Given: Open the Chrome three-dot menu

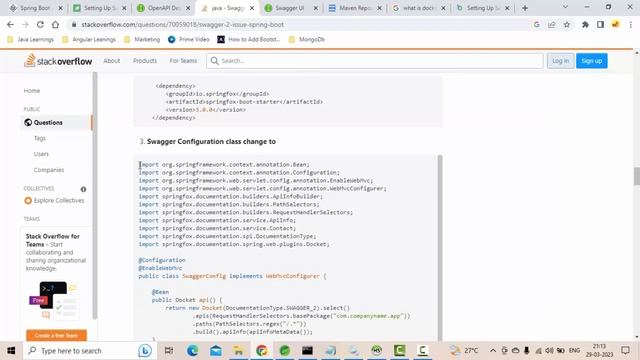Looking at the screenshot, I should [x=631, y=25].
